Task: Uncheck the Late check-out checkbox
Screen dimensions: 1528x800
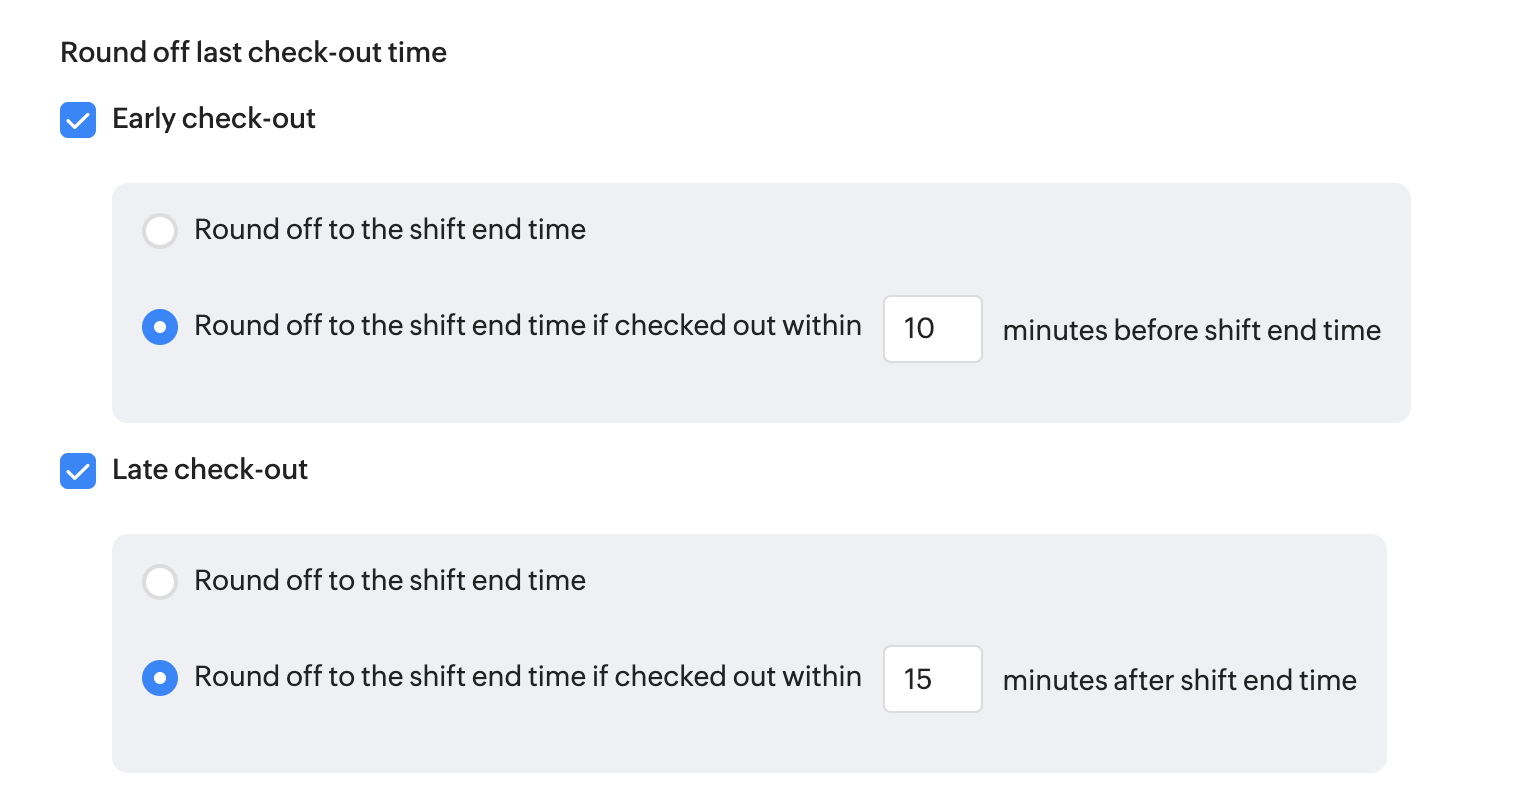Action: (x=78, y=471)
